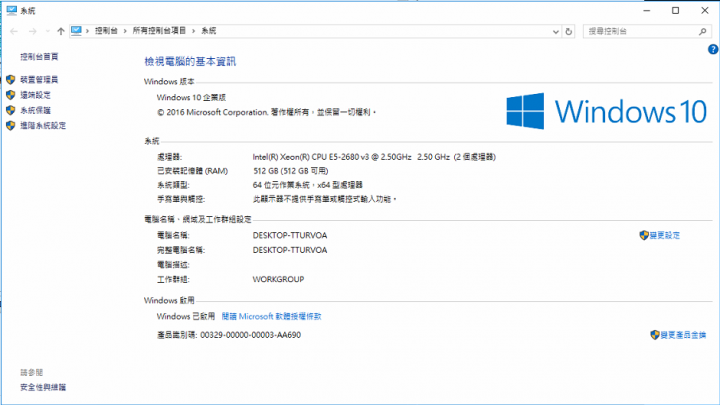Open help with the blue question icon
Screen dimensions: 720x405
click(x=713, y=49)
